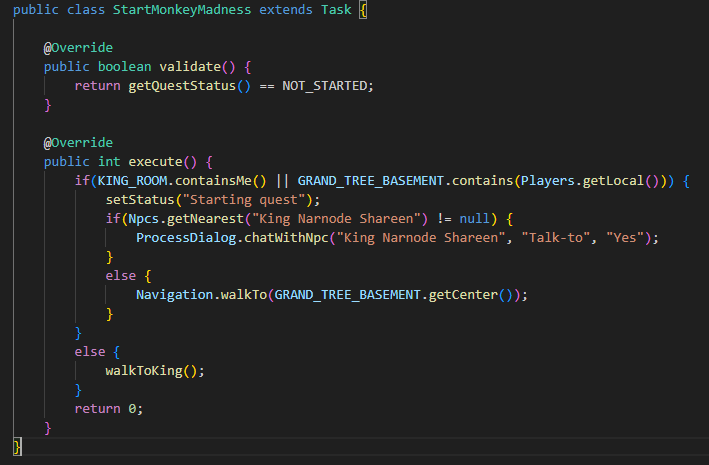Click the 'else' keyword before walkToKing
Viewport: 709px width, 465px height.
(x=90, y=352)
